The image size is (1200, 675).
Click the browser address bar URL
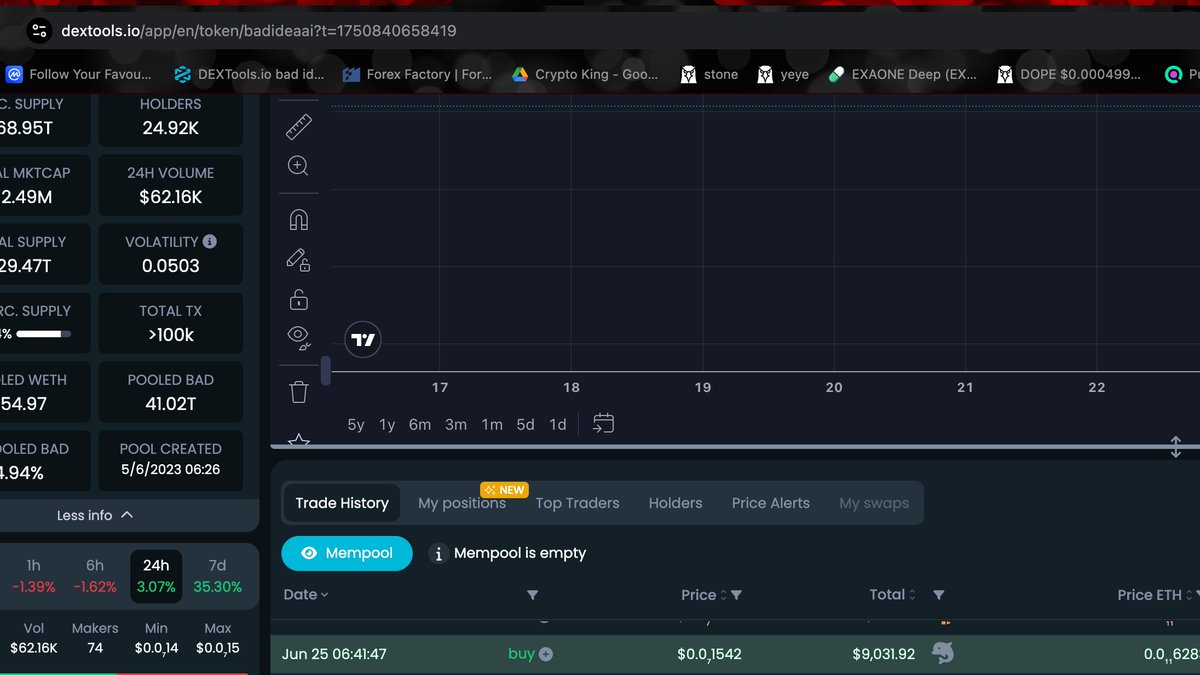point(259,31)
